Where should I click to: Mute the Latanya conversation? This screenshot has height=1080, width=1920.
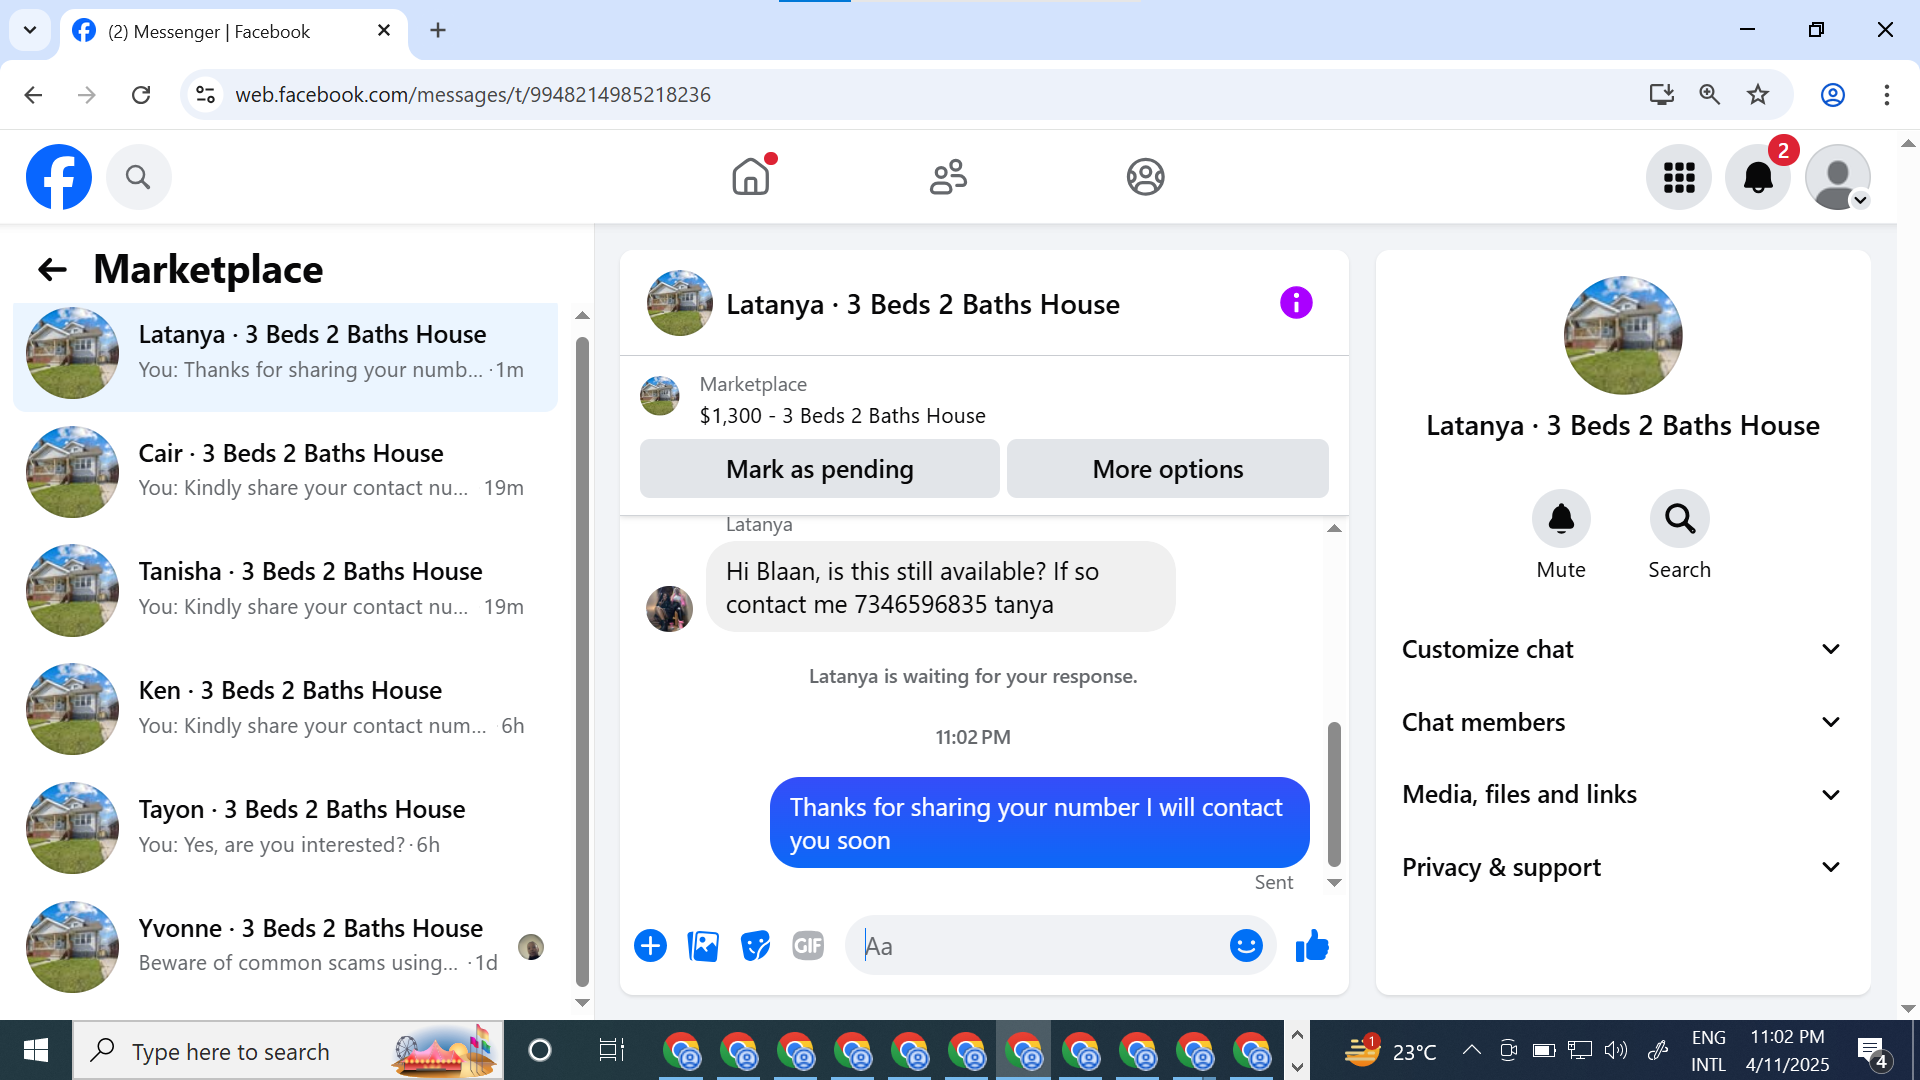1561,518
